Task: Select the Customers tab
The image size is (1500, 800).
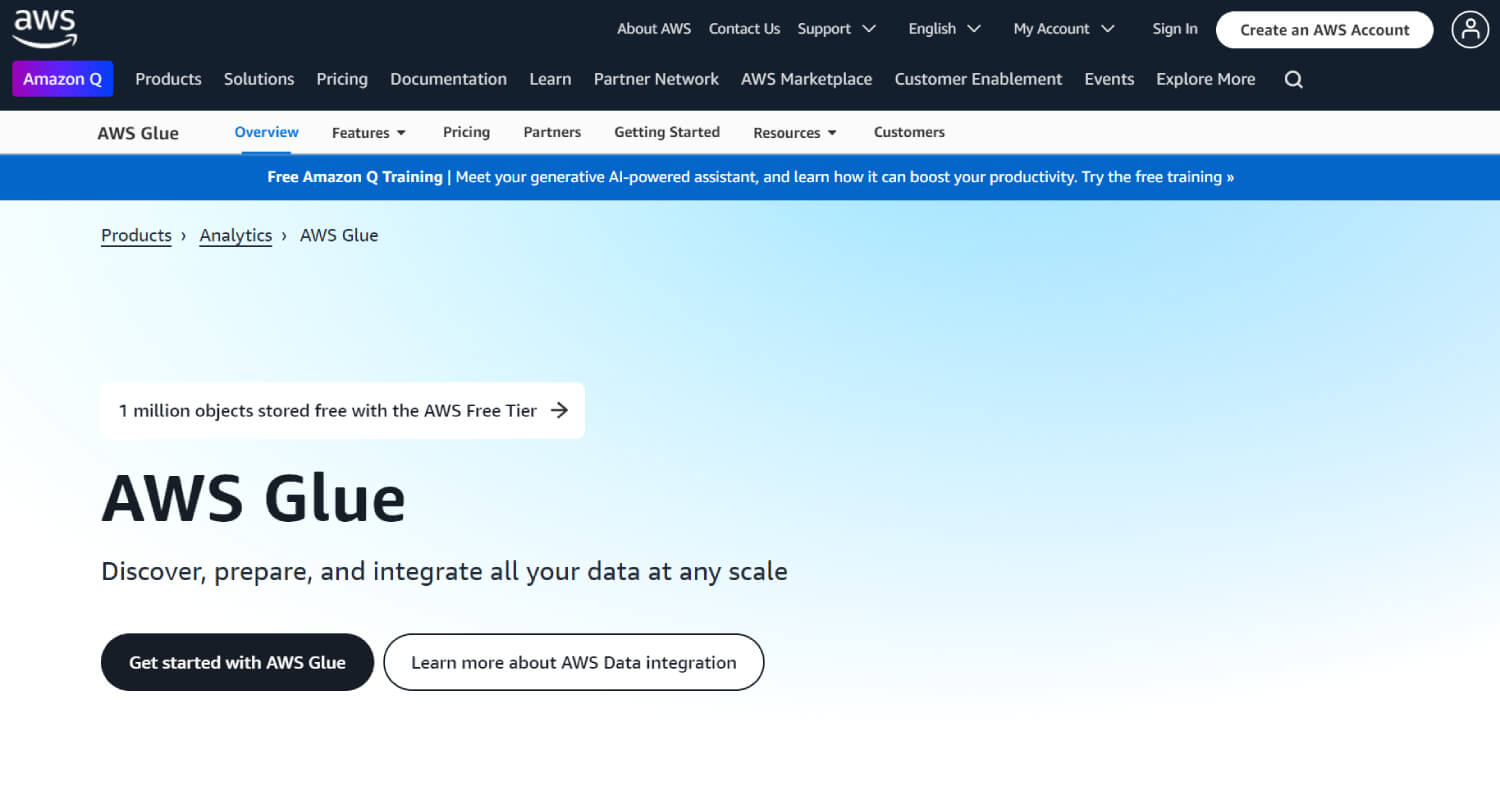Action: 909,132
